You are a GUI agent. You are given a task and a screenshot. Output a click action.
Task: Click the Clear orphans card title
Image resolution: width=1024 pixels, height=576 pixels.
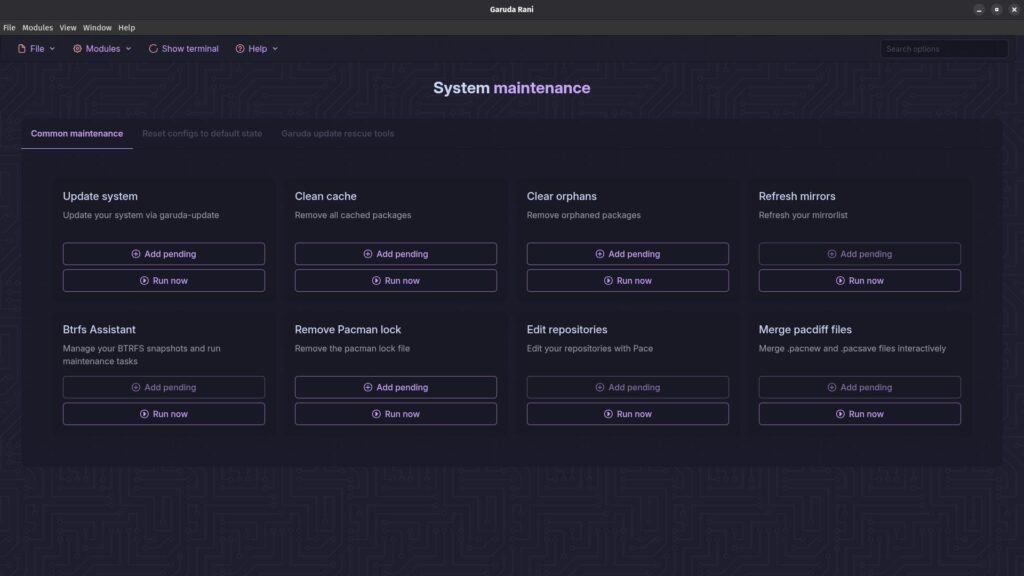click(562, 197)
